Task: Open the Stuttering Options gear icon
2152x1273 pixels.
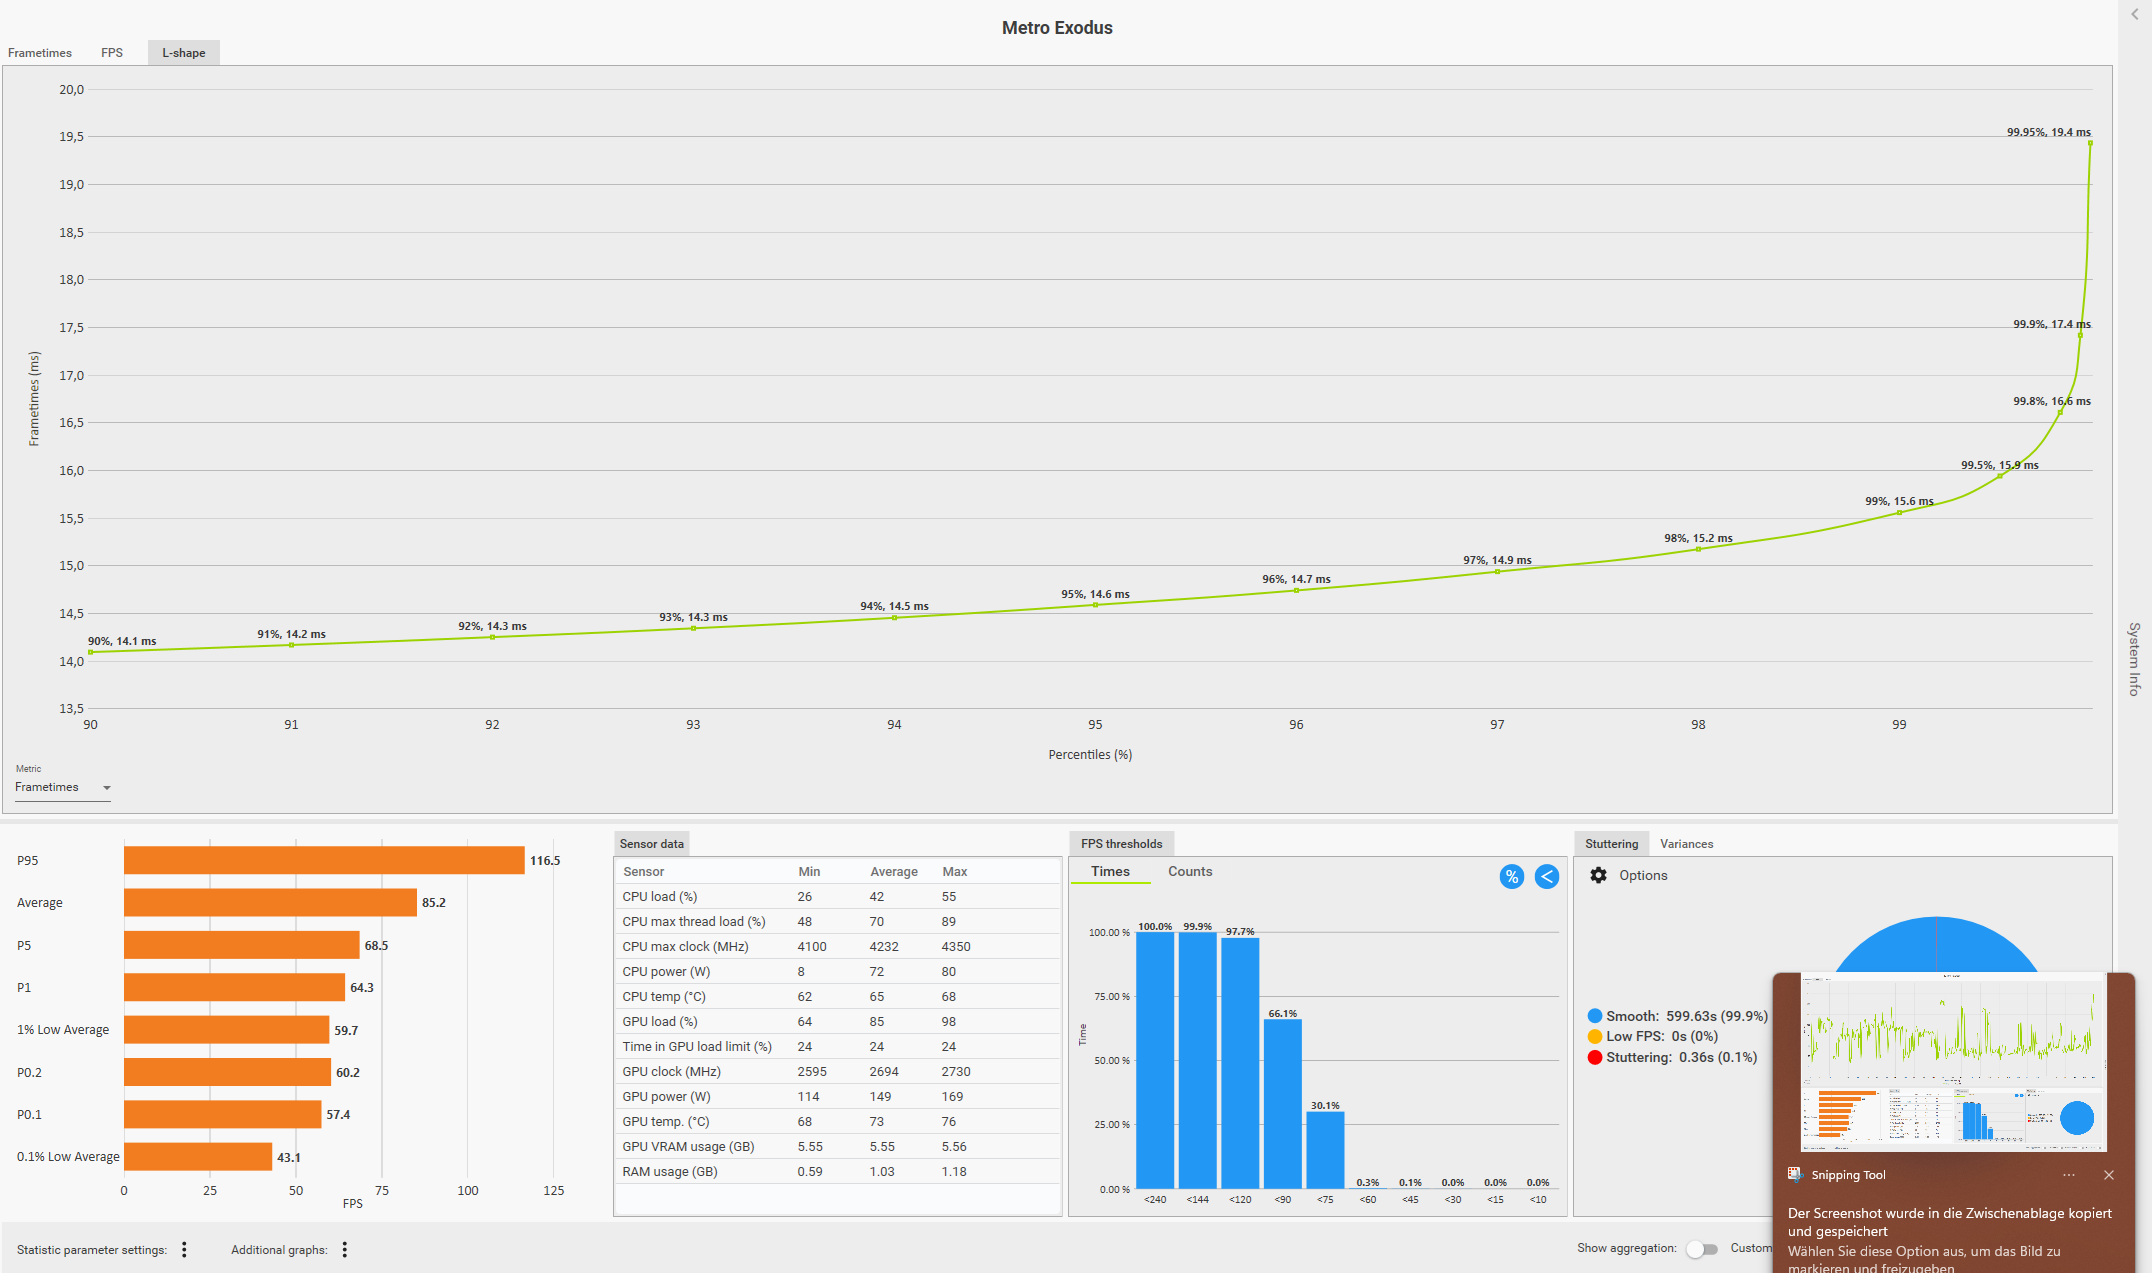Action: [x=1598, y=875]
